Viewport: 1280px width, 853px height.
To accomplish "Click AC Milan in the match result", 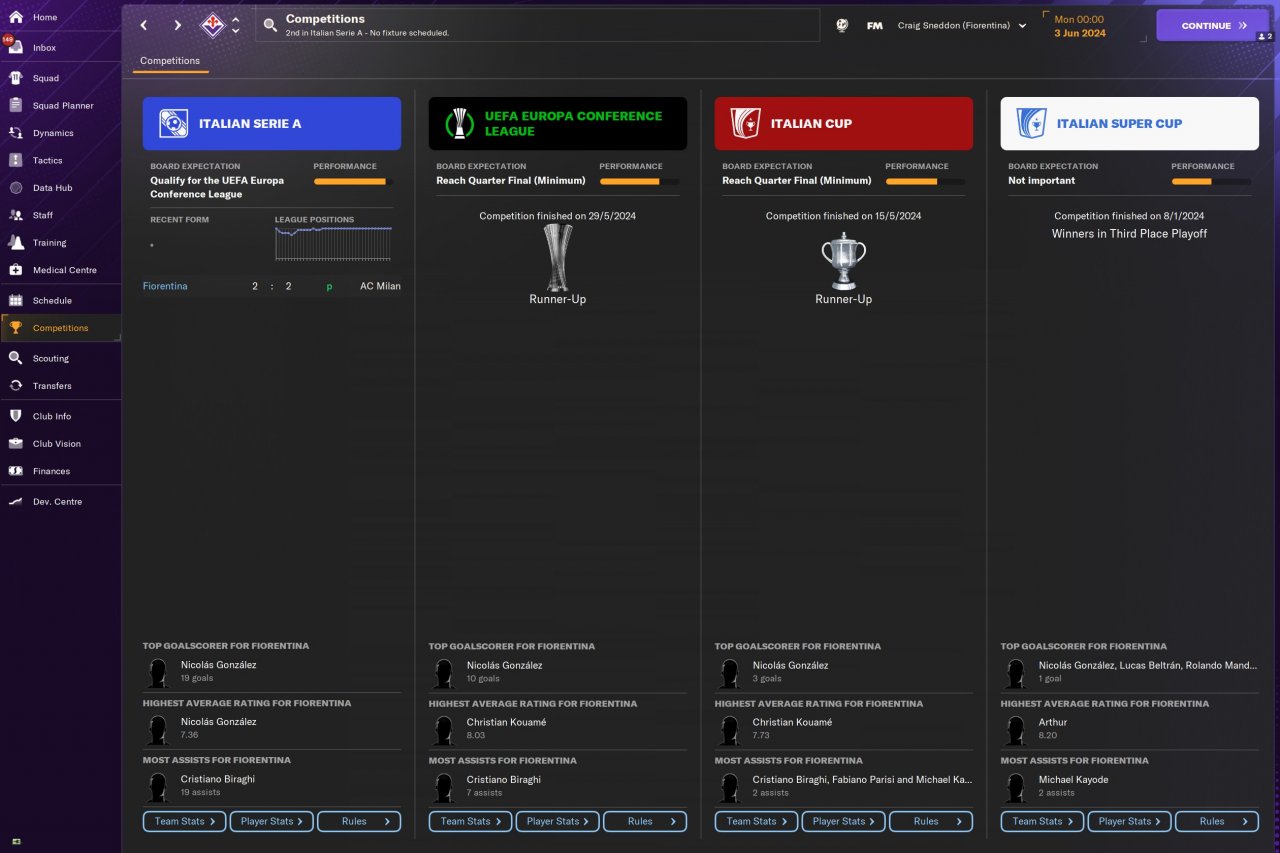I will tap(380, 286).
